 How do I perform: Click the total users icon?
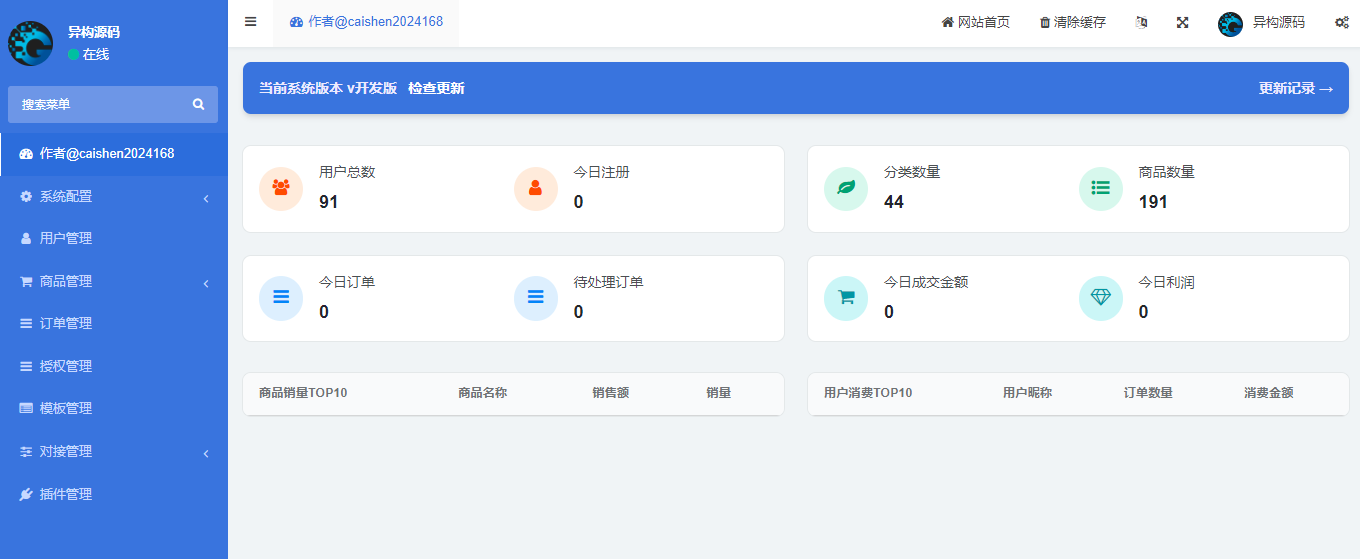point(281,188)
